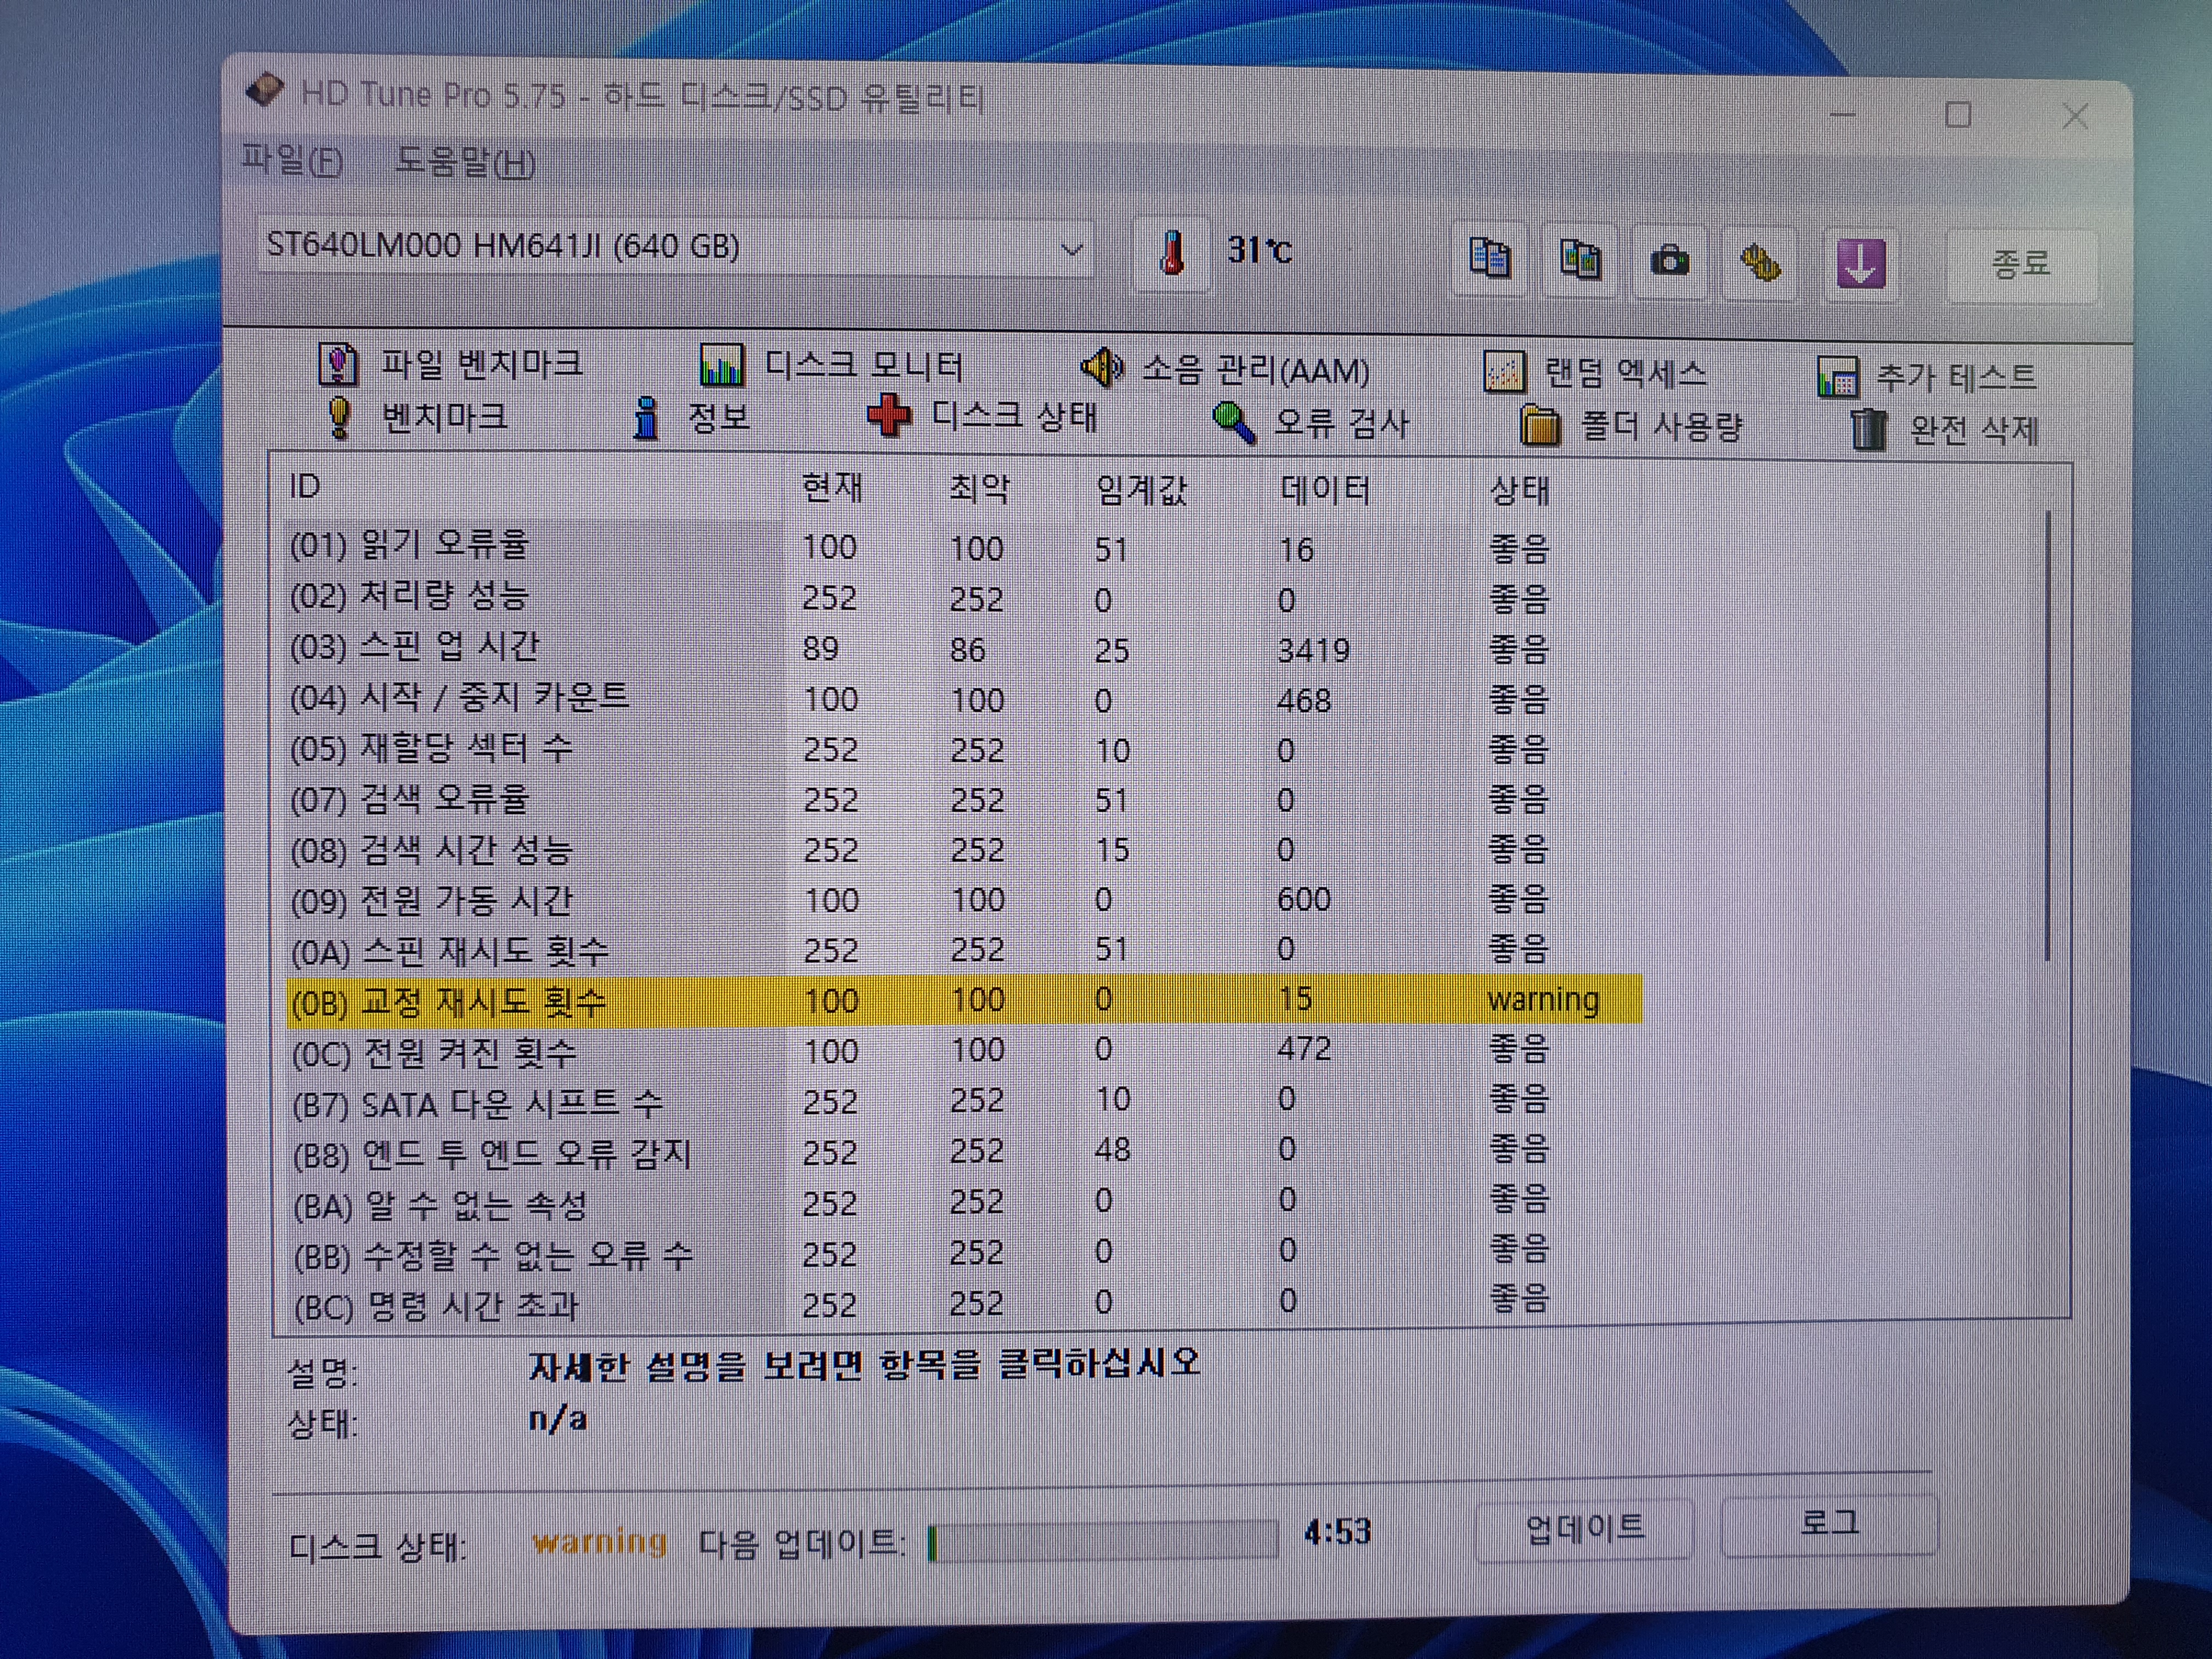Click the 종료 exit button
The height and width of the screenshot is (1659, 2212).
[x=2021, y=265]
